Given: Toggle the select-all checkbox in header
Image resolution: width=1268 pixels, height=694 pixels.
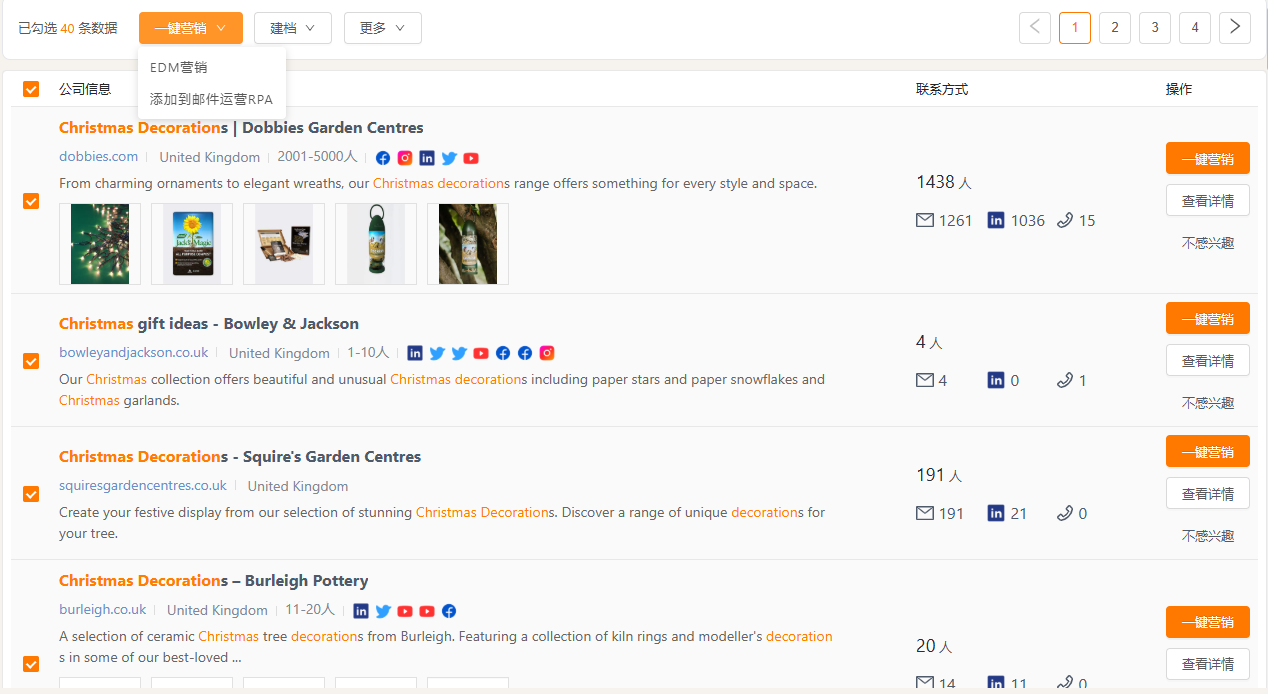Looking at the screenshot, I should [31, 89].
